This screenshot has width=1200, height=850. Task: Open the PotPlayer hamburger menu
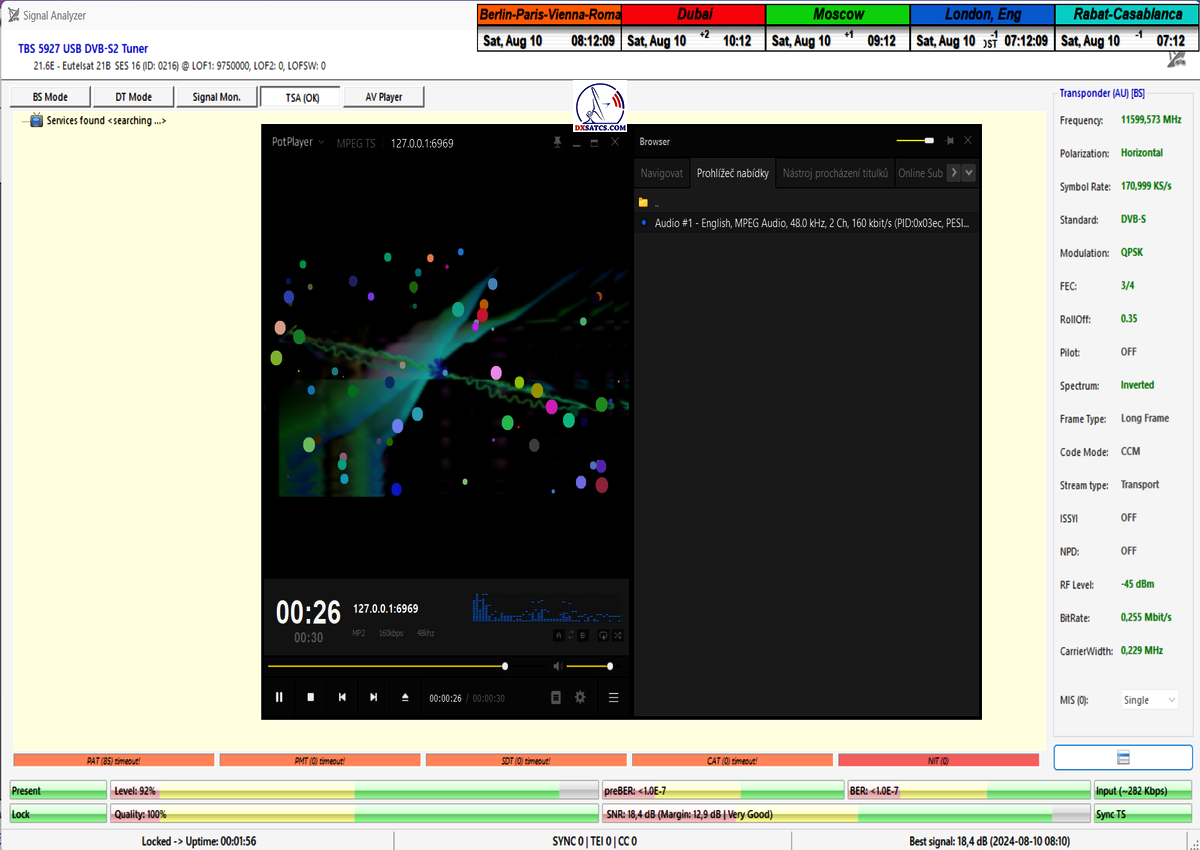pos(613,697)
